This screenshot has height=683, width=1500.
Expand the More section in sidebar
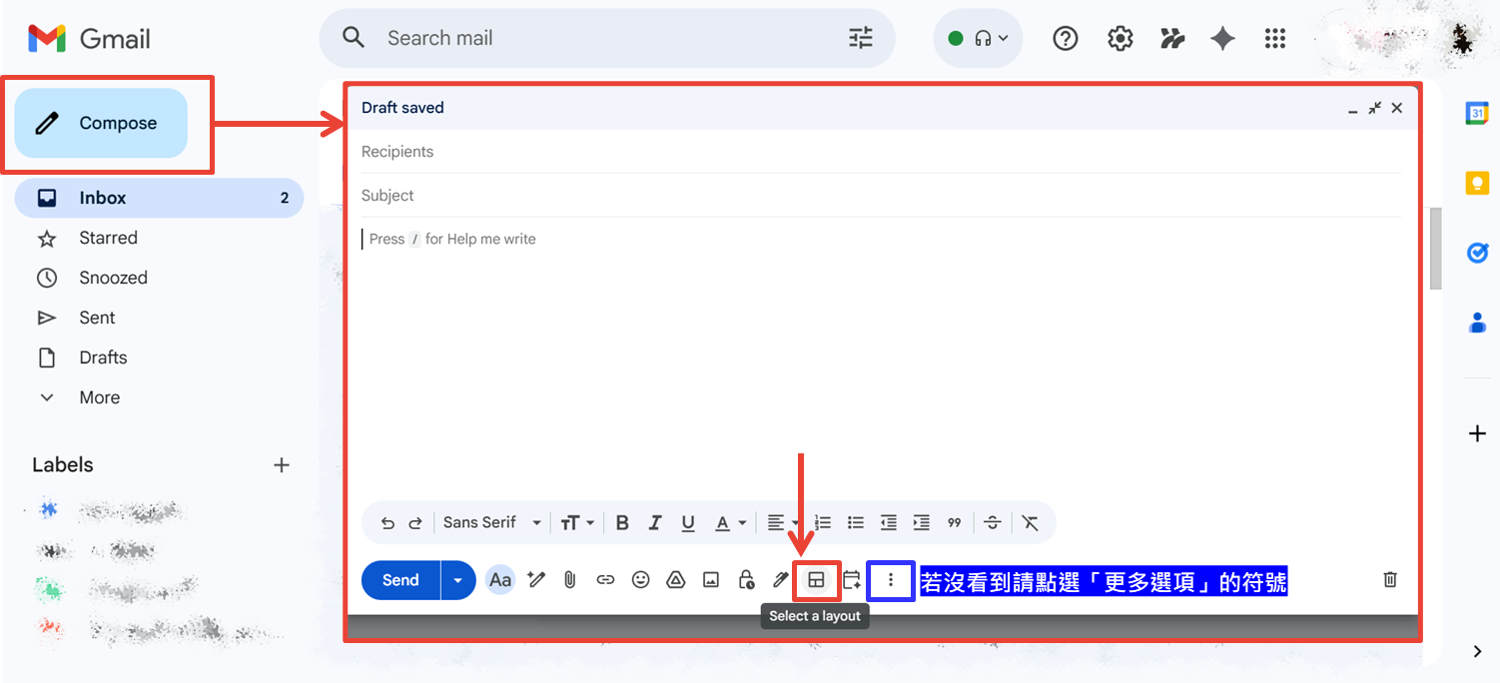pyautogui.click(x=99, y=398)
